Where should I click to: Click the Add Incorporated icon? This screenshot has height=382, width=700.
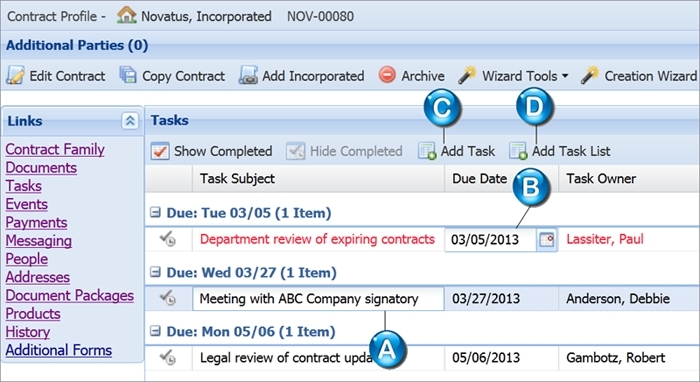tap(248, 75)
